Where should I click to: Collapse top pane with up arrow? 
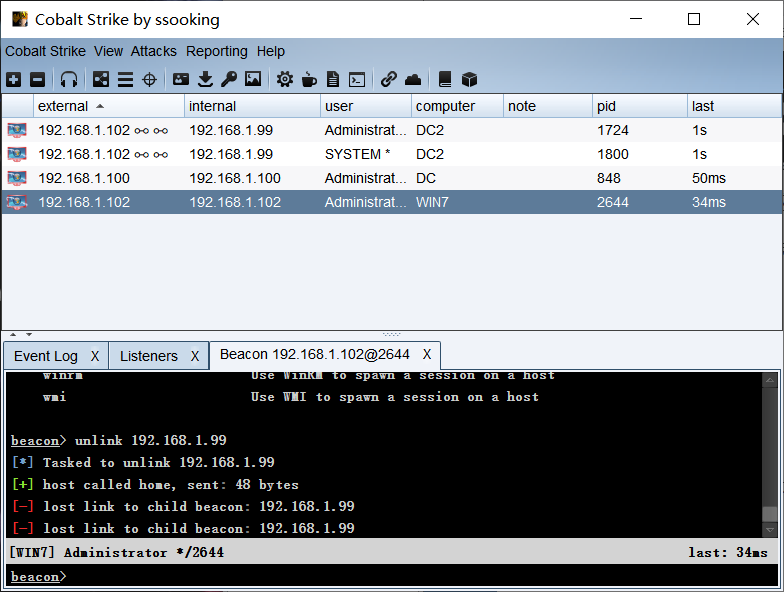[13, 334]
